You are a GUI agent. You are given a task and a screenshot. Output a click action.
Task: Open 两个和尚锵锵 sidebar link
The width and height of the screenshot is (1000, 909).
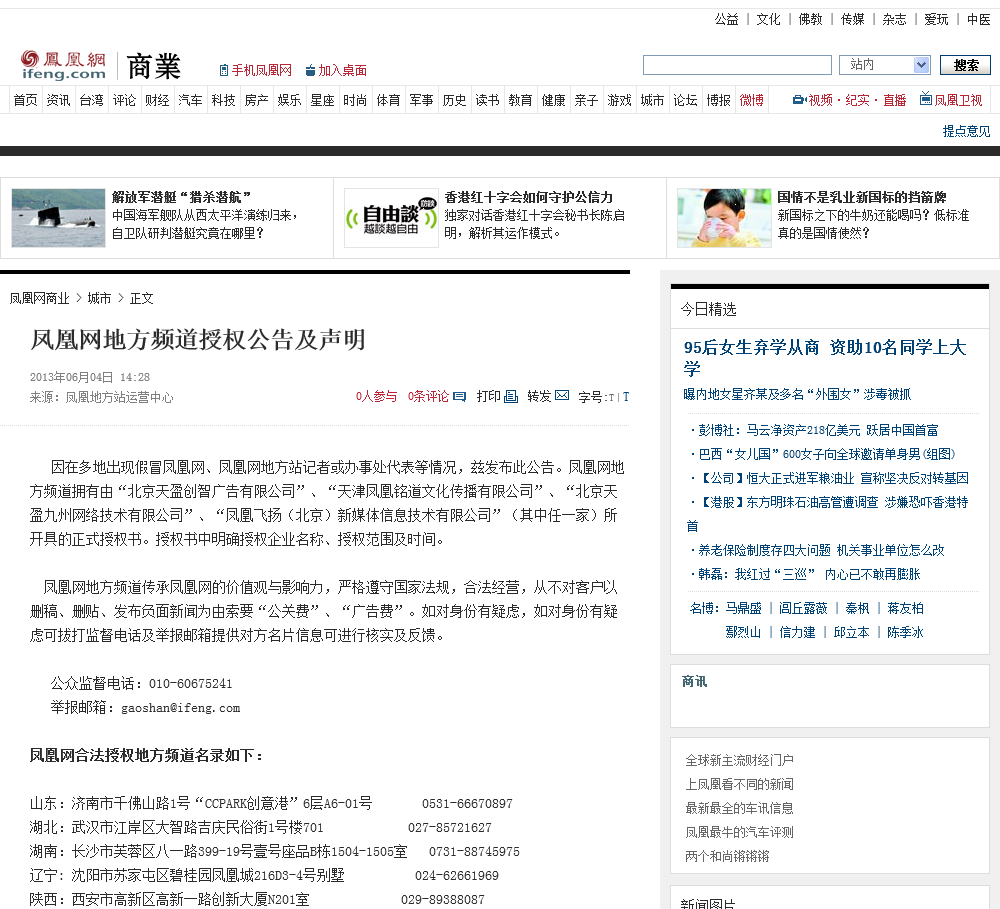(x=727, y=856)
